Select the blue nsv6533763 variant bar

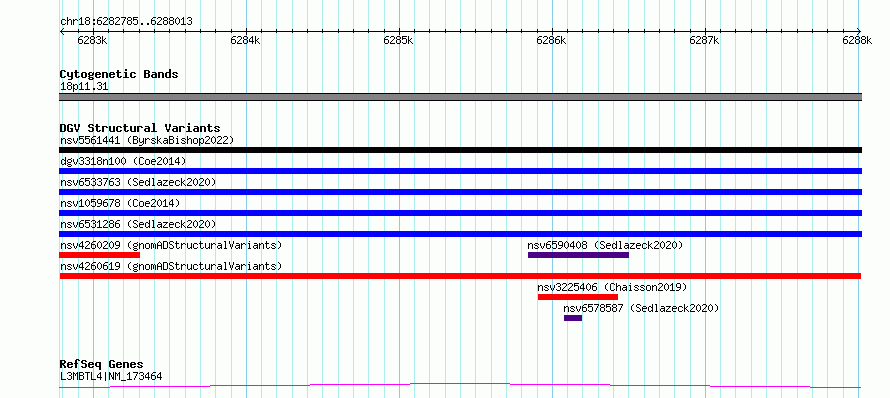pyautogui.click(x=460, y=192)
